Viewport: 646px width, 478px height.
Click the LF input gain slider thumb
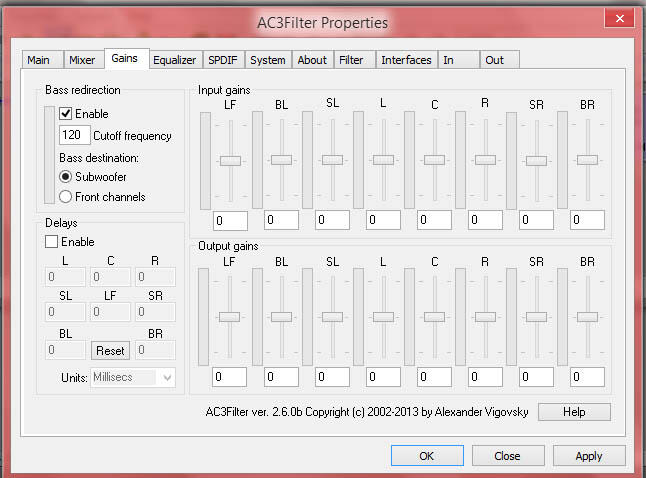[x=230, y=160]
